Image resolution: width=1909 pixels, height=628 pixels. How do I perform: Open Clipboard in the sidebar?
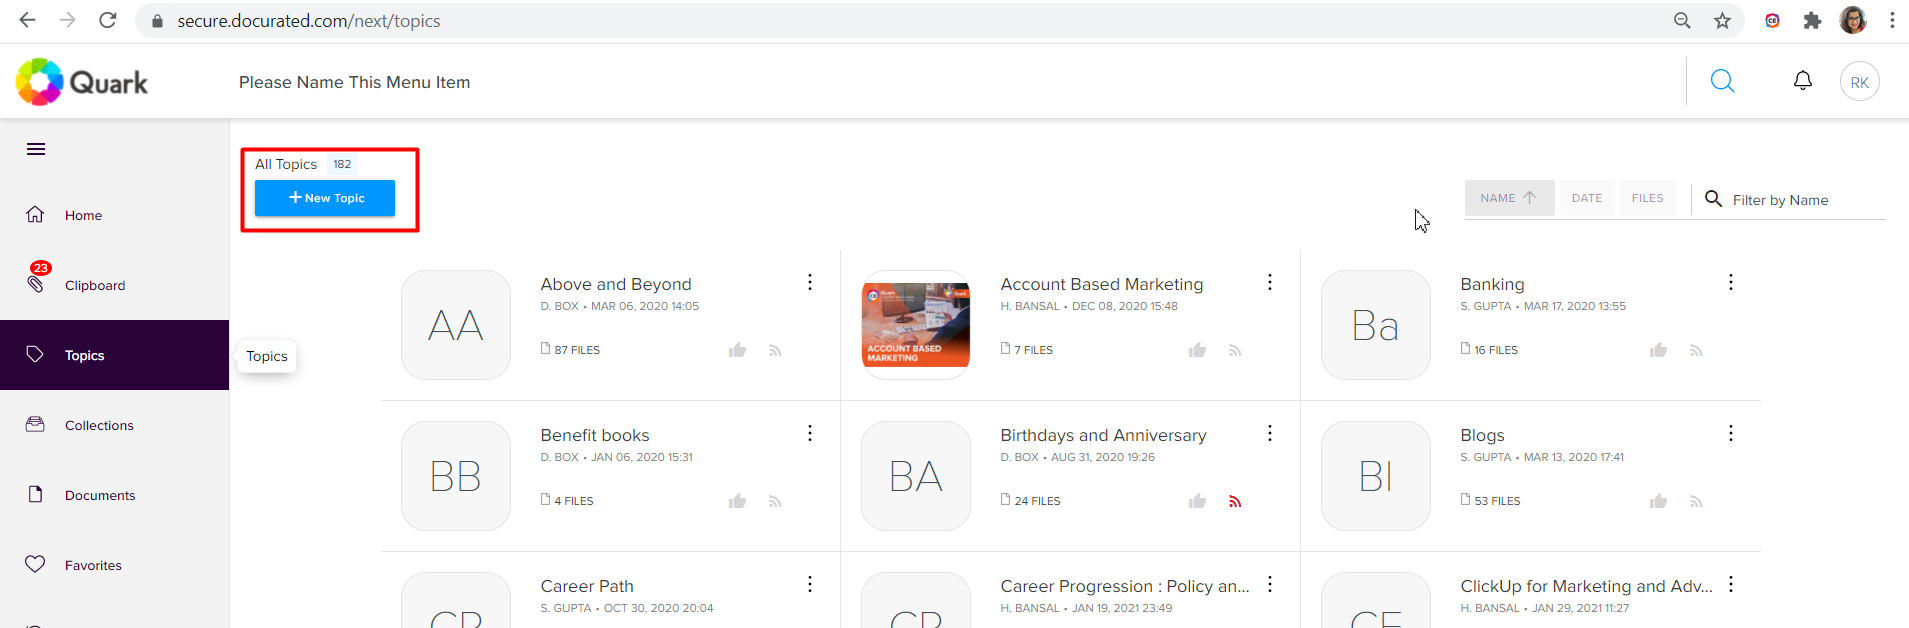(115, 285)
